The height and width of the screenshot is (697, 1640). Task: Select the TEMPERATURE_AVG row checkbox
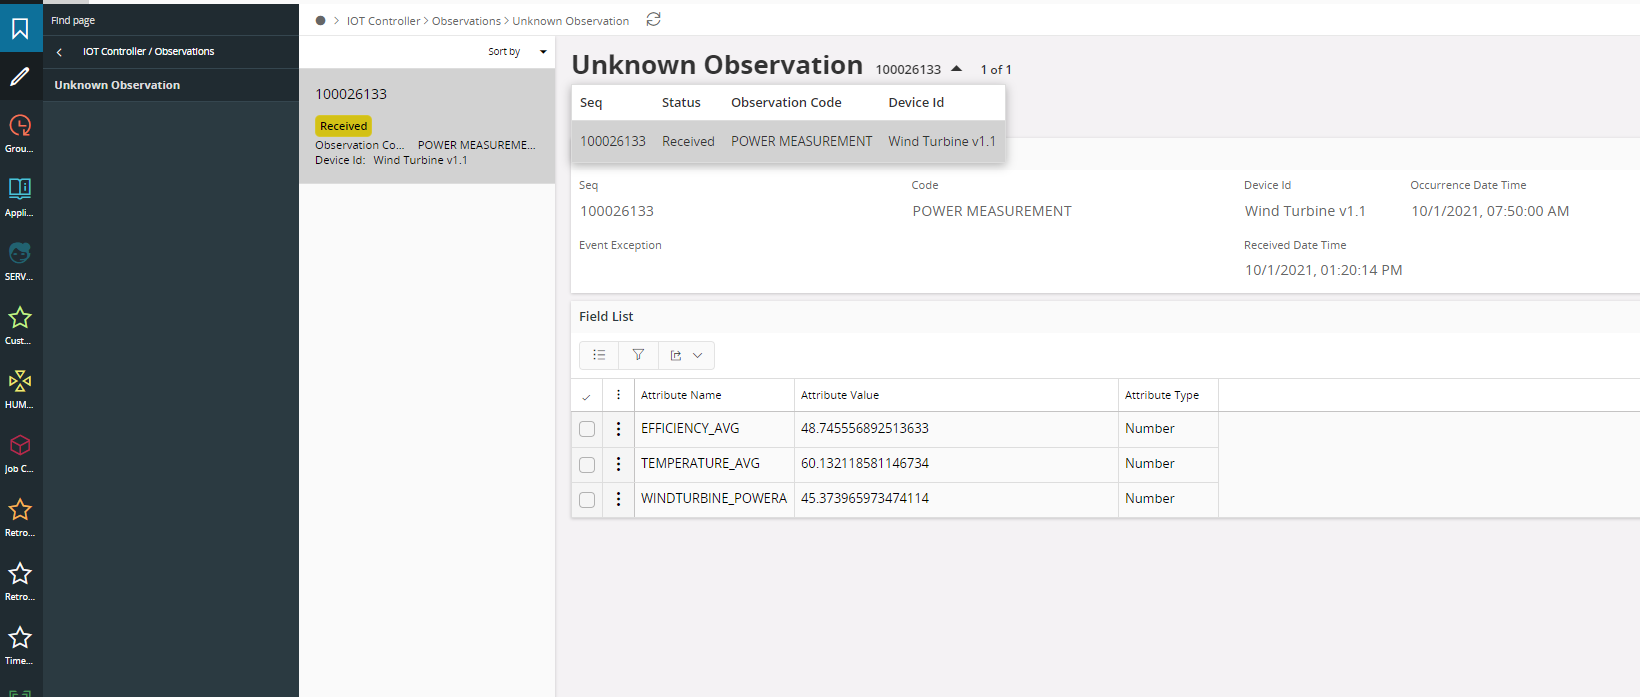pyautogui.click(x=587, y=464)
